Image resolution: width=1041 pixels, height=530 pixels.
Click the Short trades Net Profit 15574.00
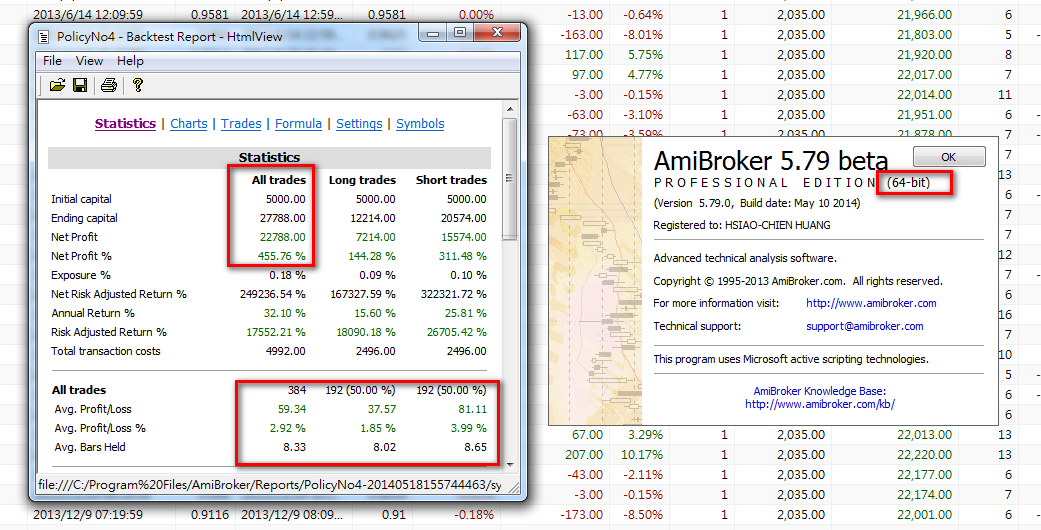click(x=463, y=237)
